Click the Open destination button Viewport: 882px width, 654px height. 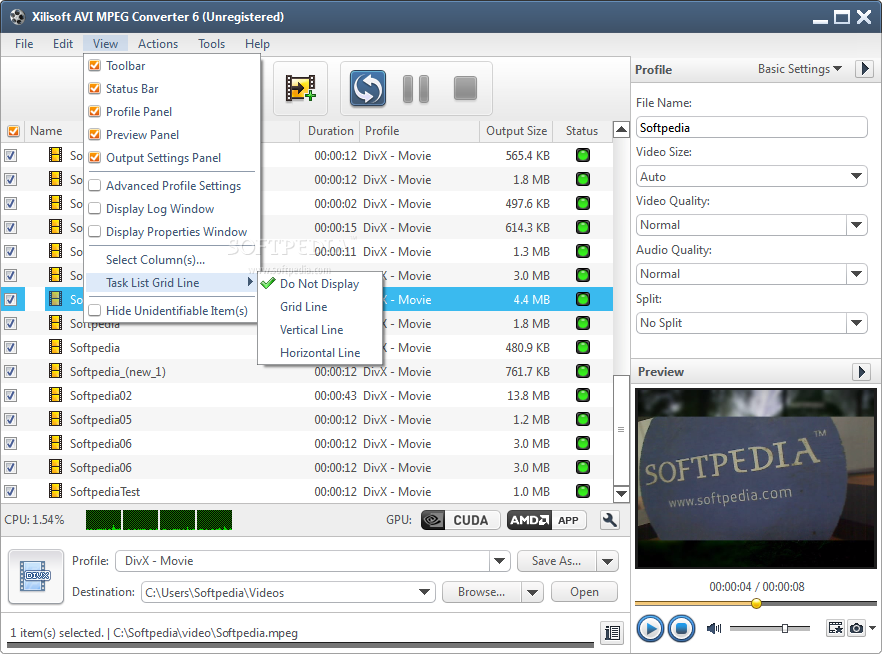pos(584,592)
